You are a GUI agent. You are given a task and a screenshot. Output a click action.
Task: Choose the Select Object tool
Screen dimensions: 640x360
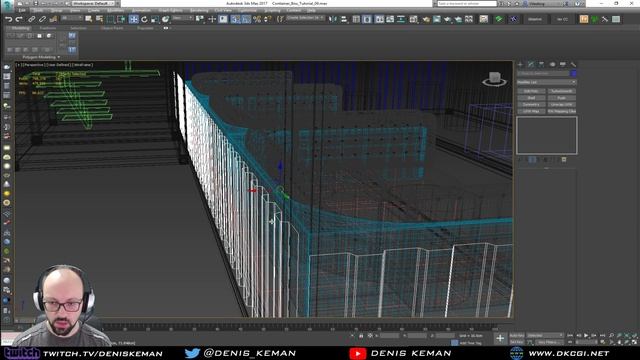coord(89,19)
